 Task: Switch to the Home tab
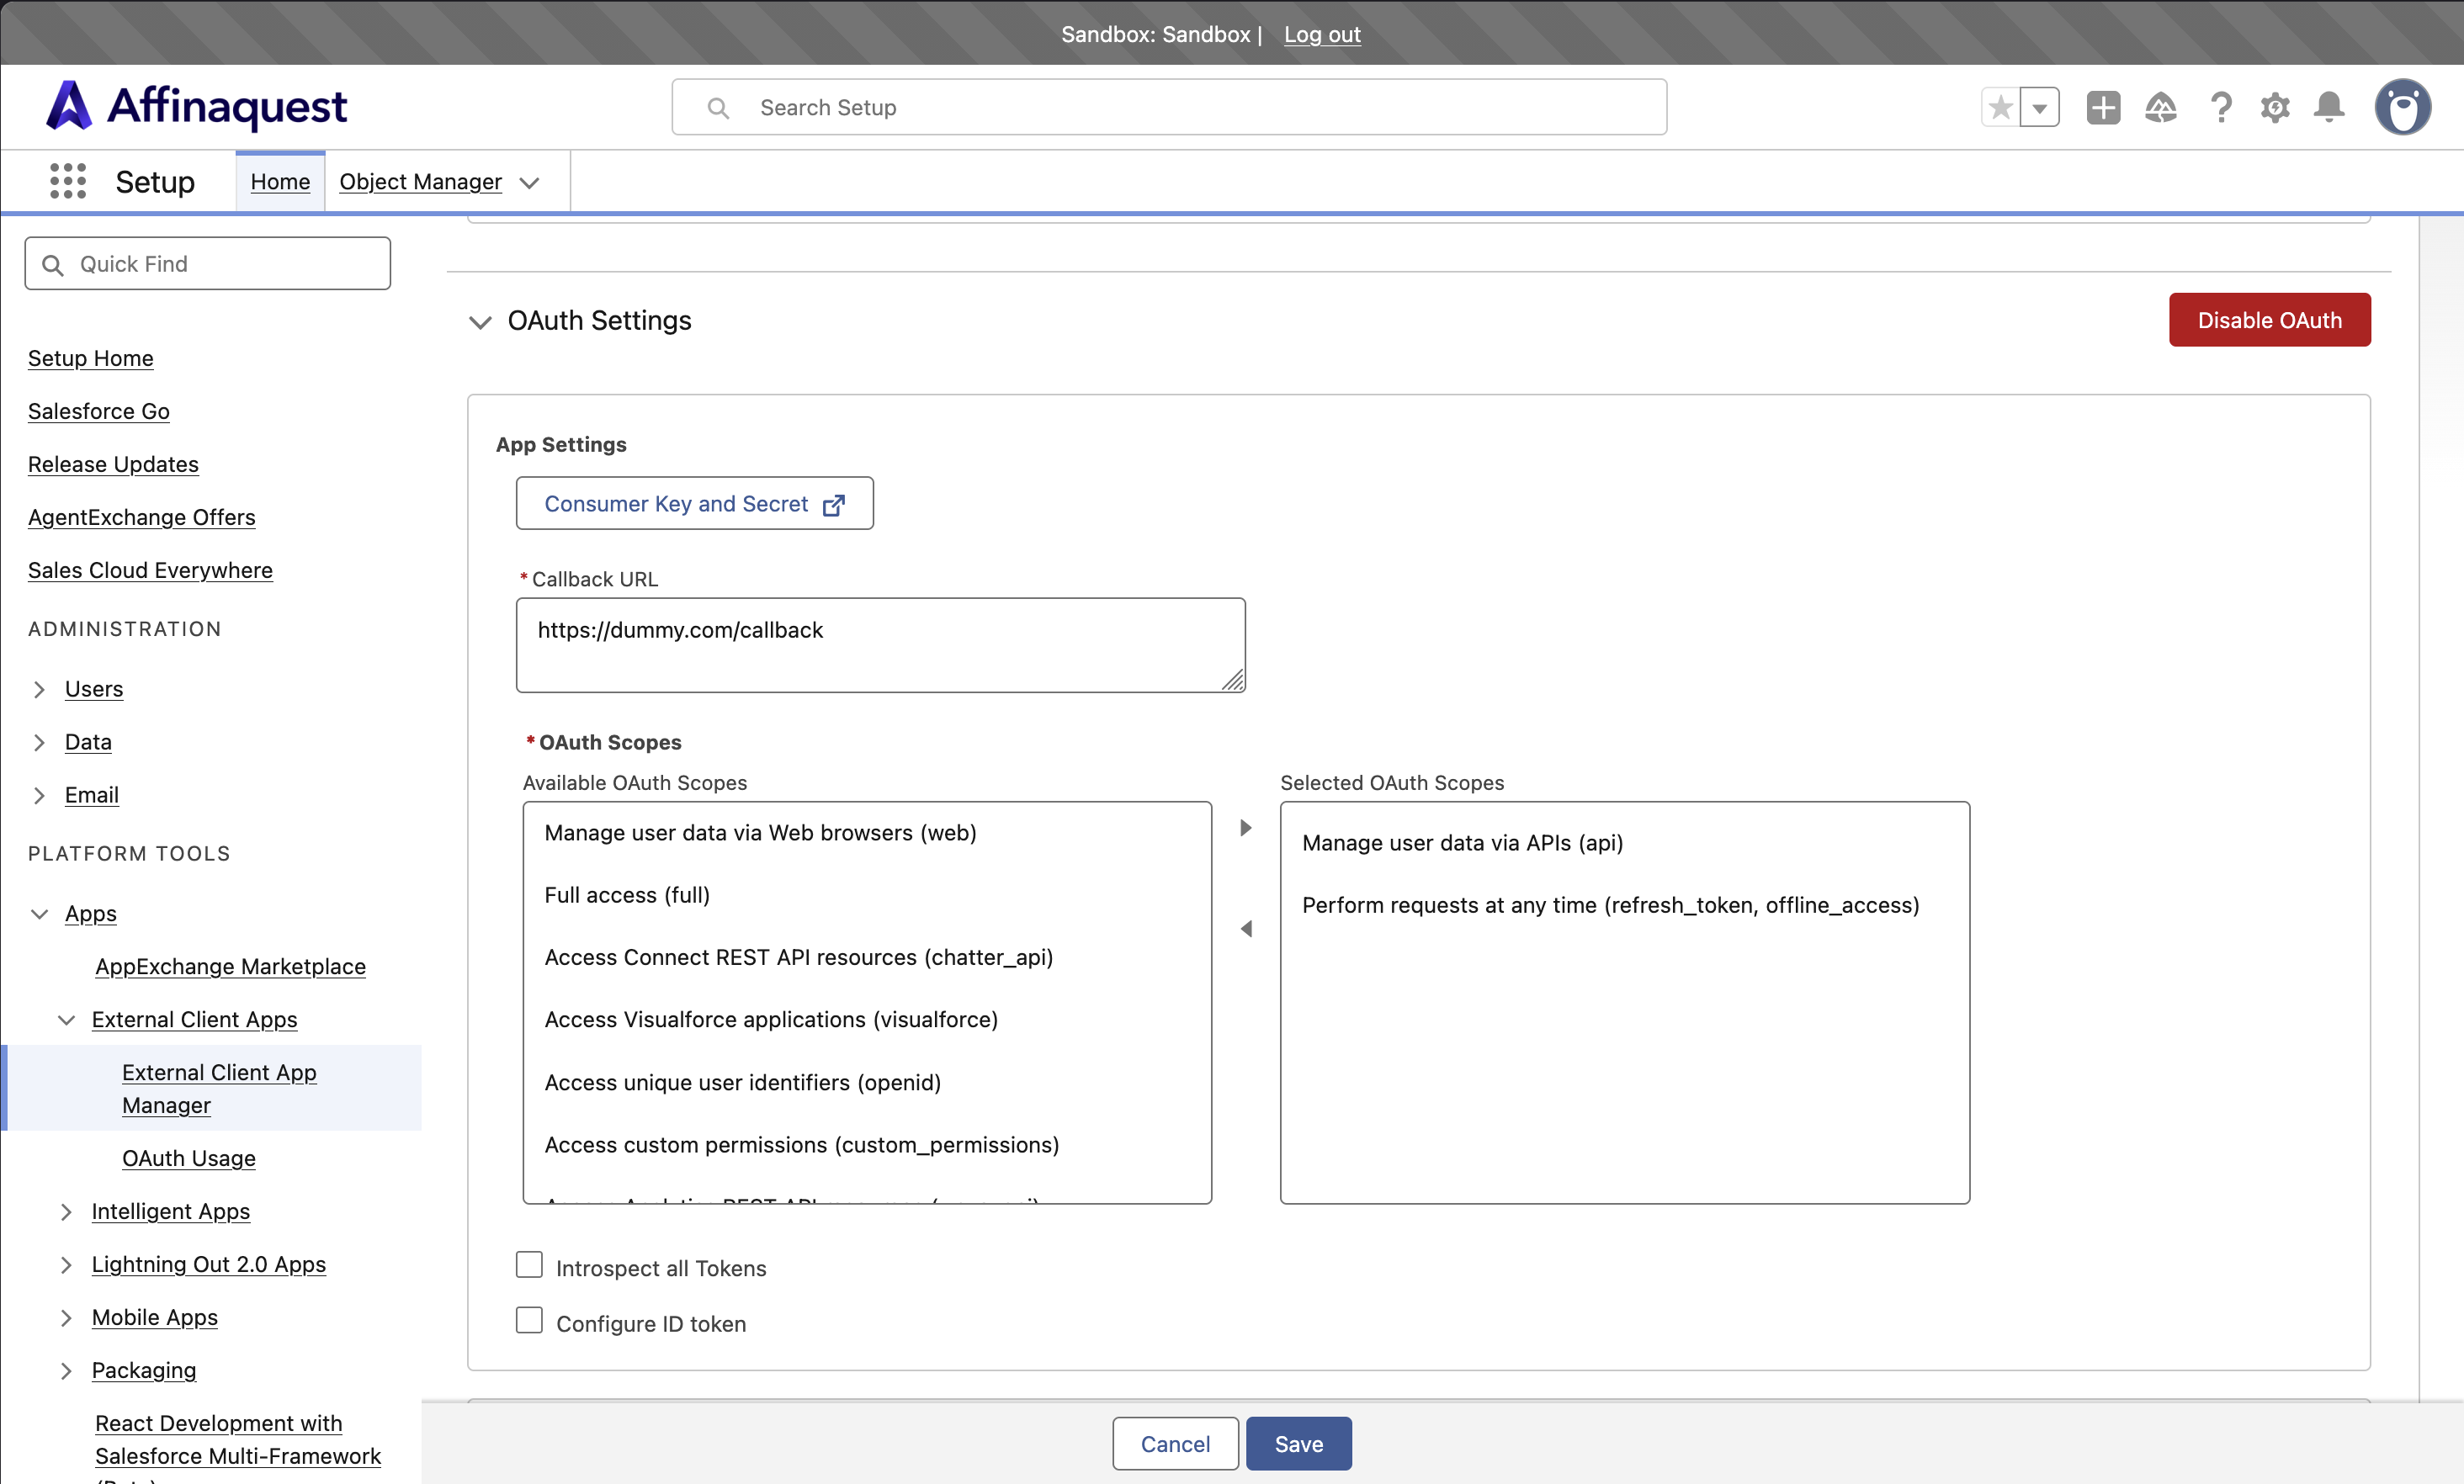(280, 182)
